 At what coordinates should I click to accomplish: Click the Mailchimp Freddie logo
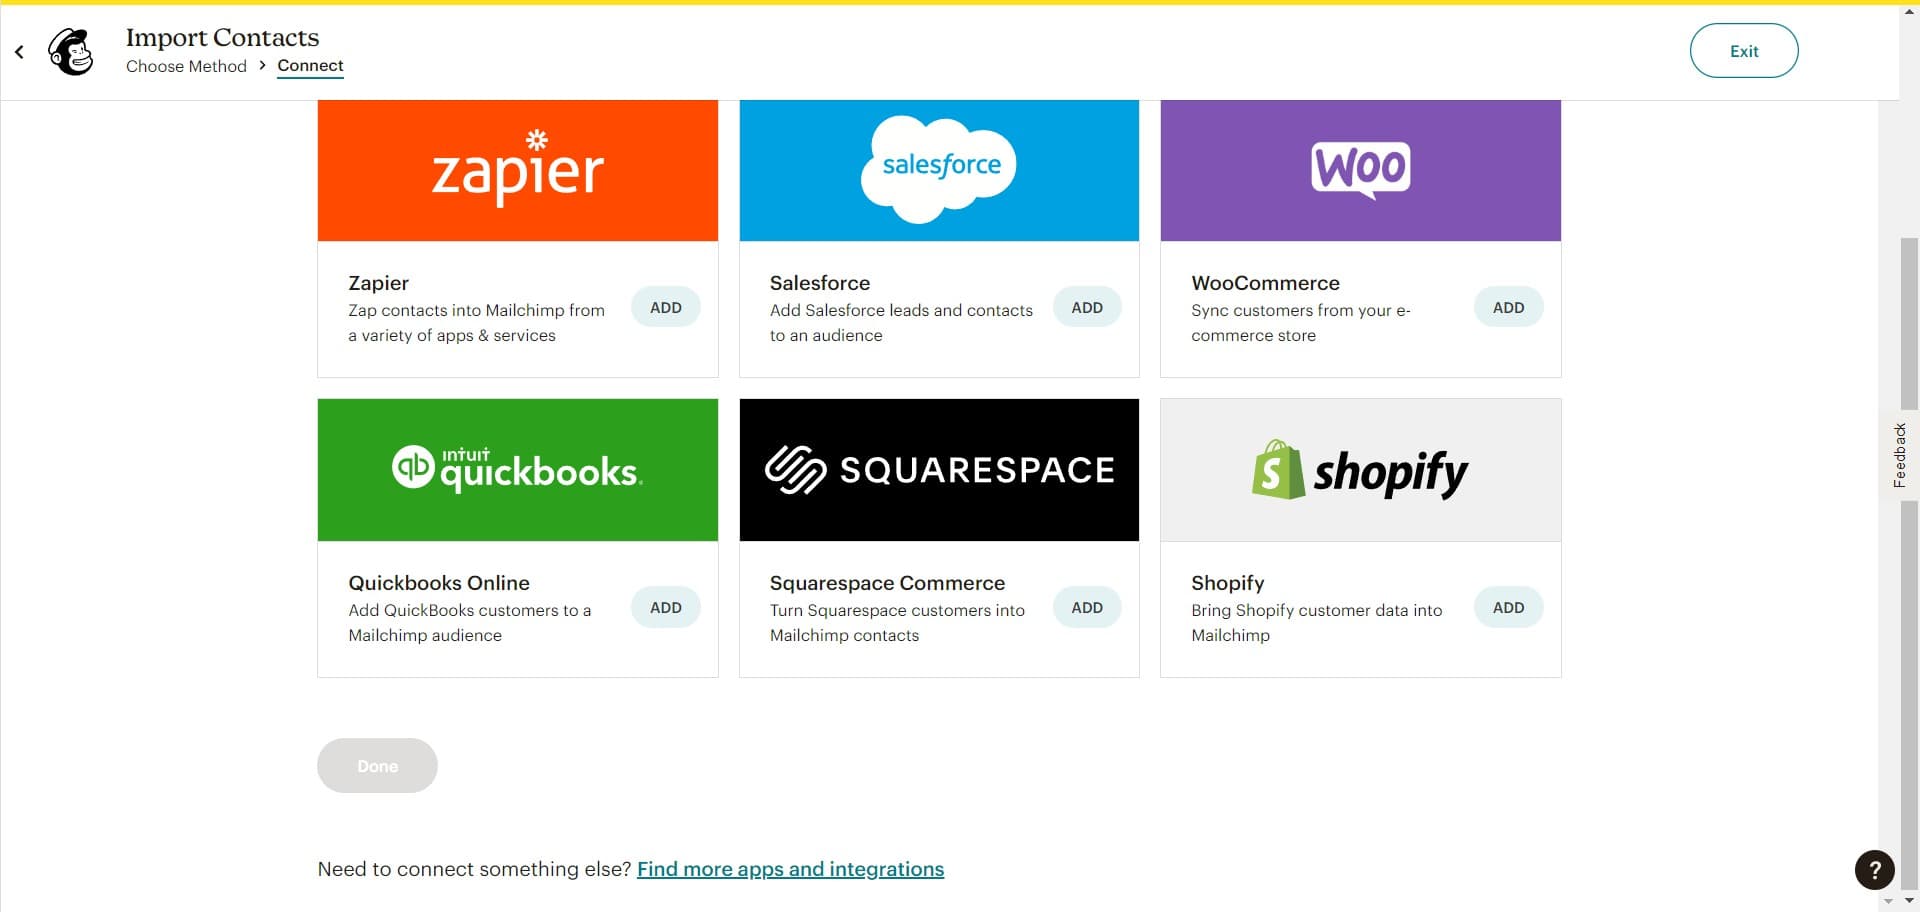pyautogui.click(x=70, y=51)
